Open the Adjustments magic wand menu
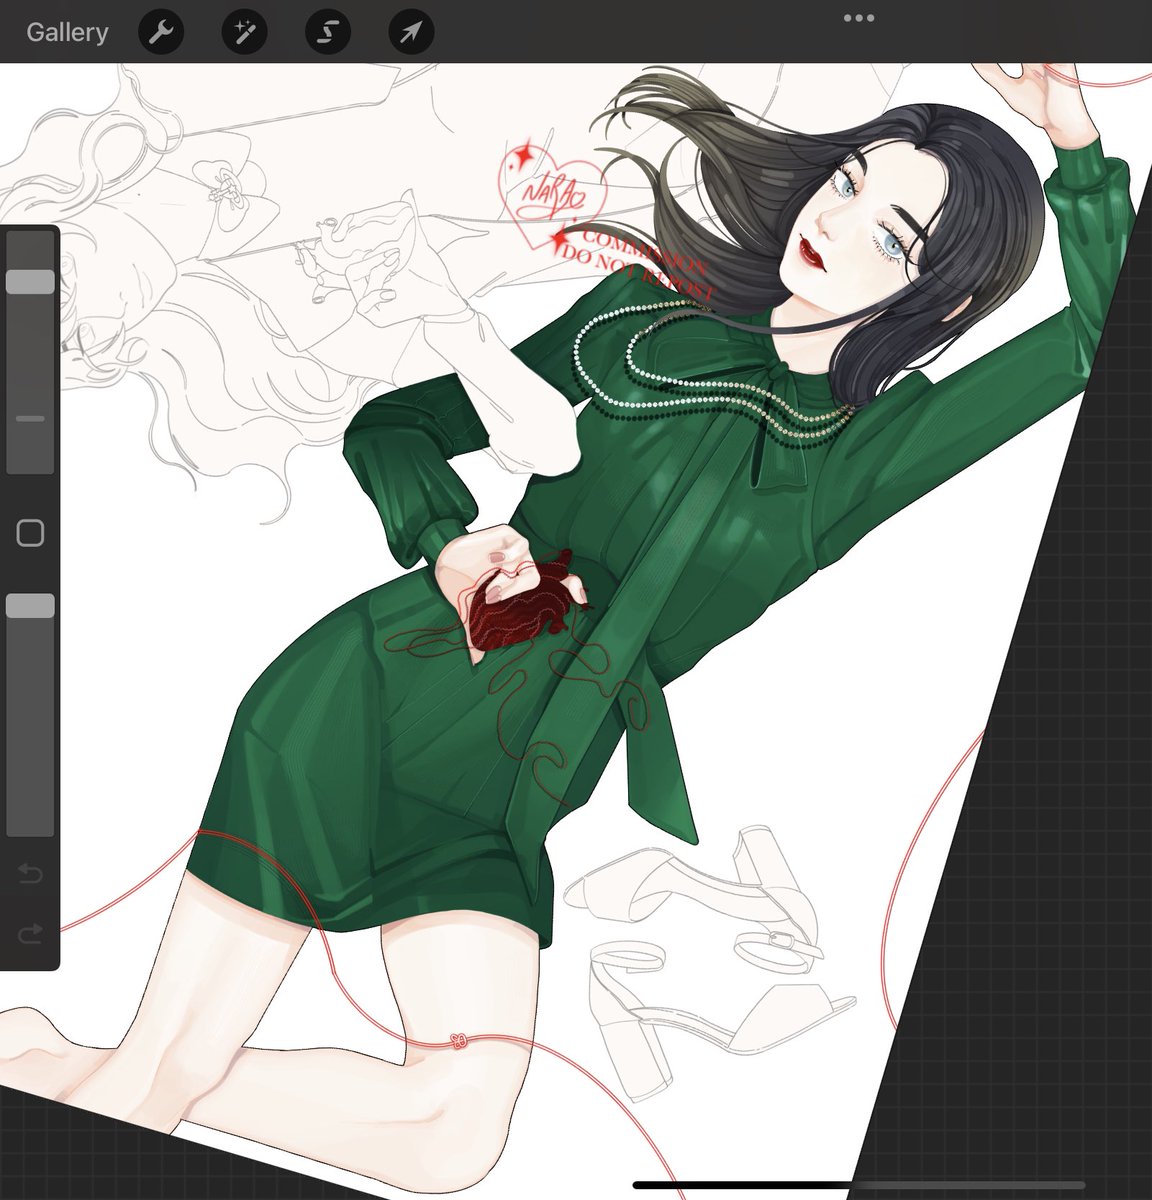The height and width of the screenshot is (1200, 1152). point(244,32)
